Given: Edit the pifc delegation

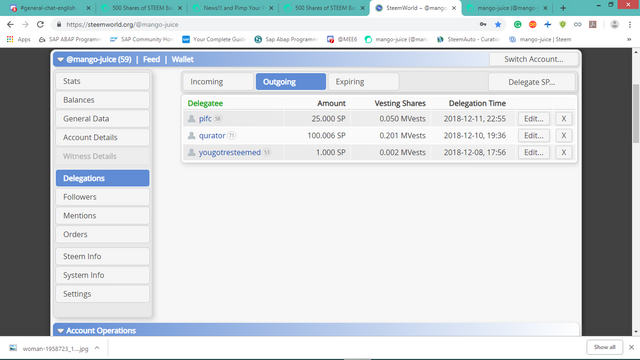Looking at the screenshot, I should [x=533, y=119].
